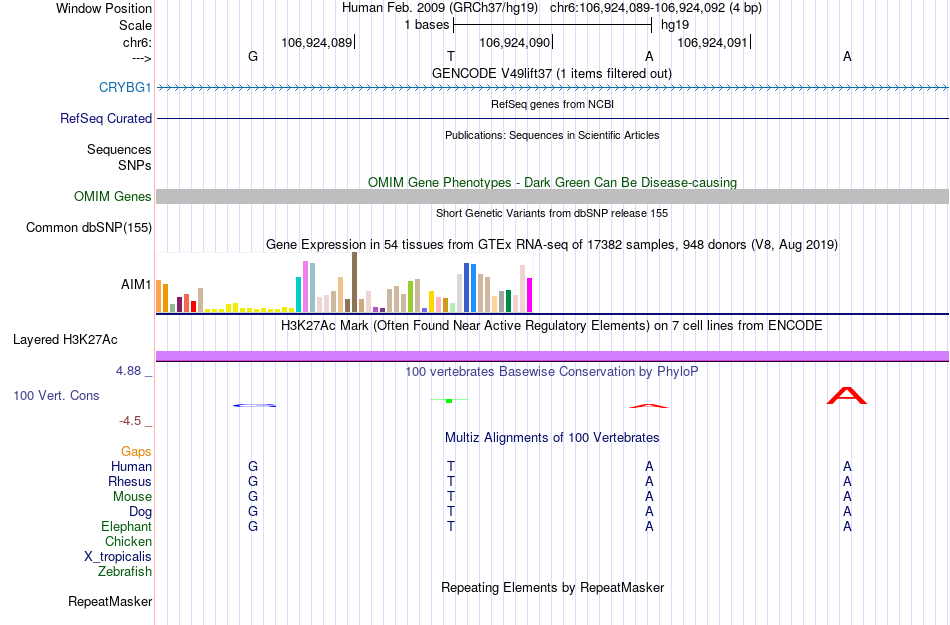Click the tall brown GTEx bar
The height and width of the screenshot is (625, 950).
[x=354, y=282]
